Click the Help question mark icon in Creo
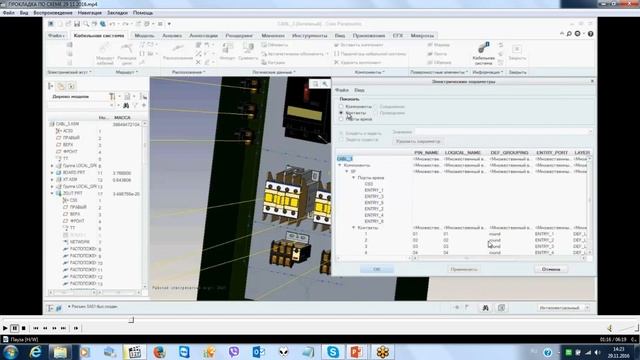This screenshot has width=640, height=360. pos(591,34)
